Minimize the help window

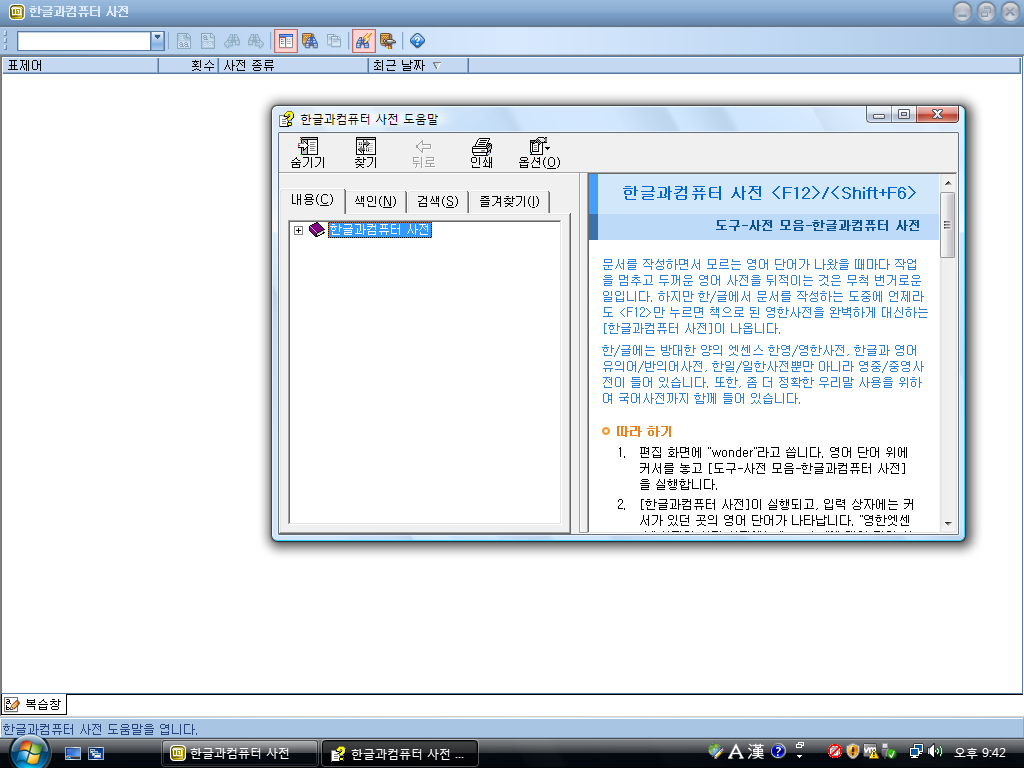pos(879,115)
